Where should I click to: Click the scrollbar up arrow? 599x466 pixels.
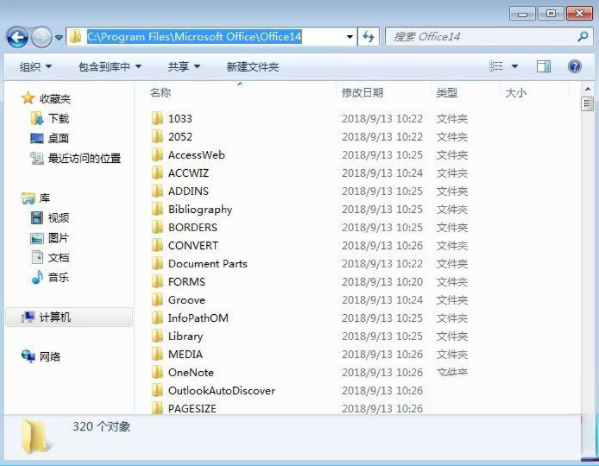pos(587,89)
